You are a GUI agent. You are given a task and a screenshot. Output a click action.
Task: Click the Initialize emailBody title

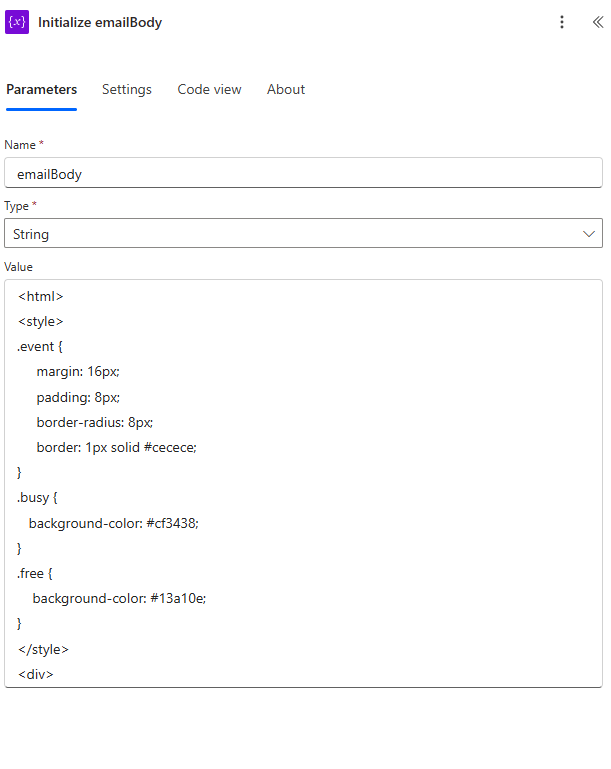pos(100,23)
